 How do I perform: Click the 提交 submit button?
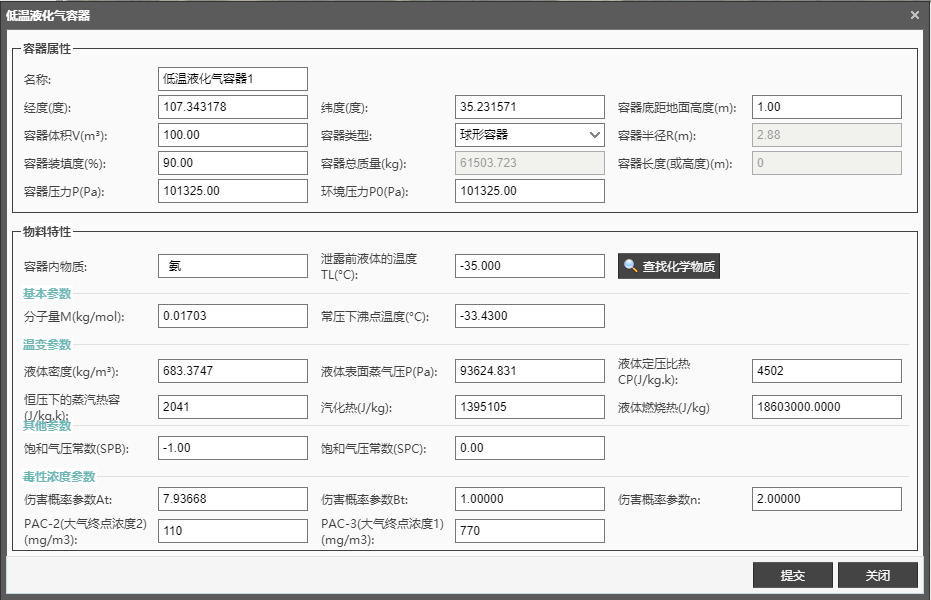792,576
